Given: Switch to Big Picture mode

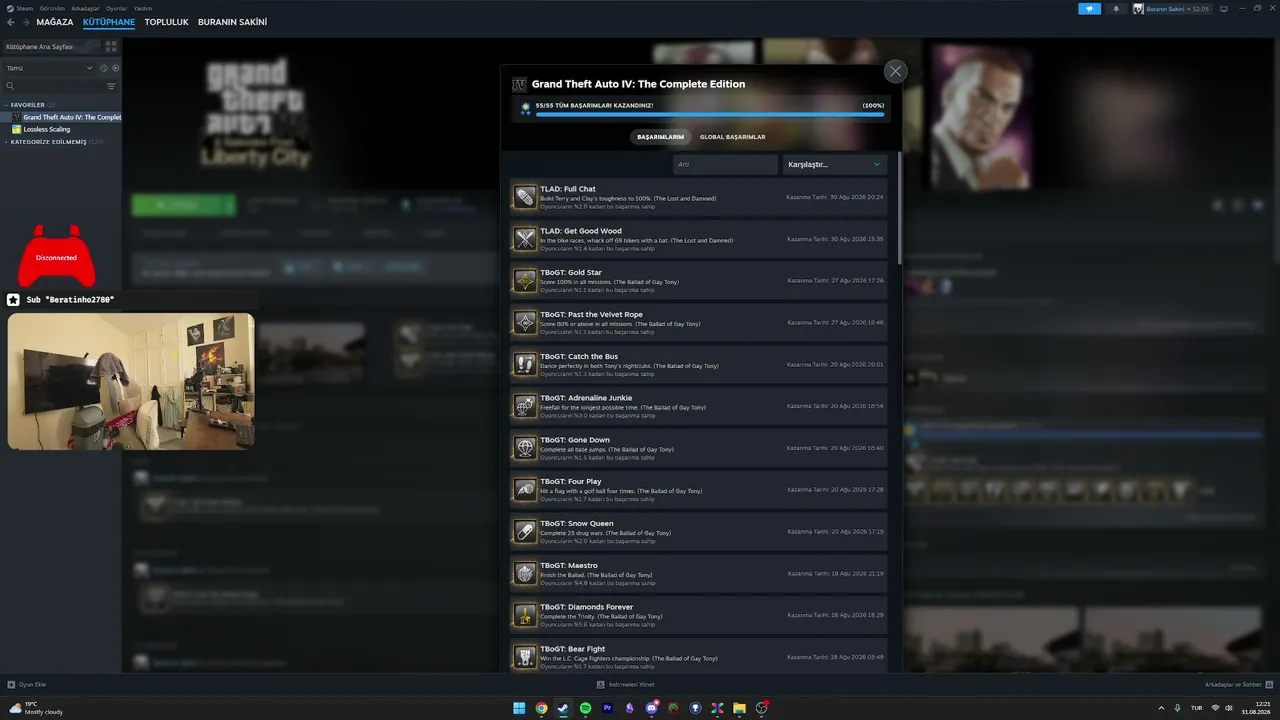Looking at the screenshot, I should coord(1223,9).
